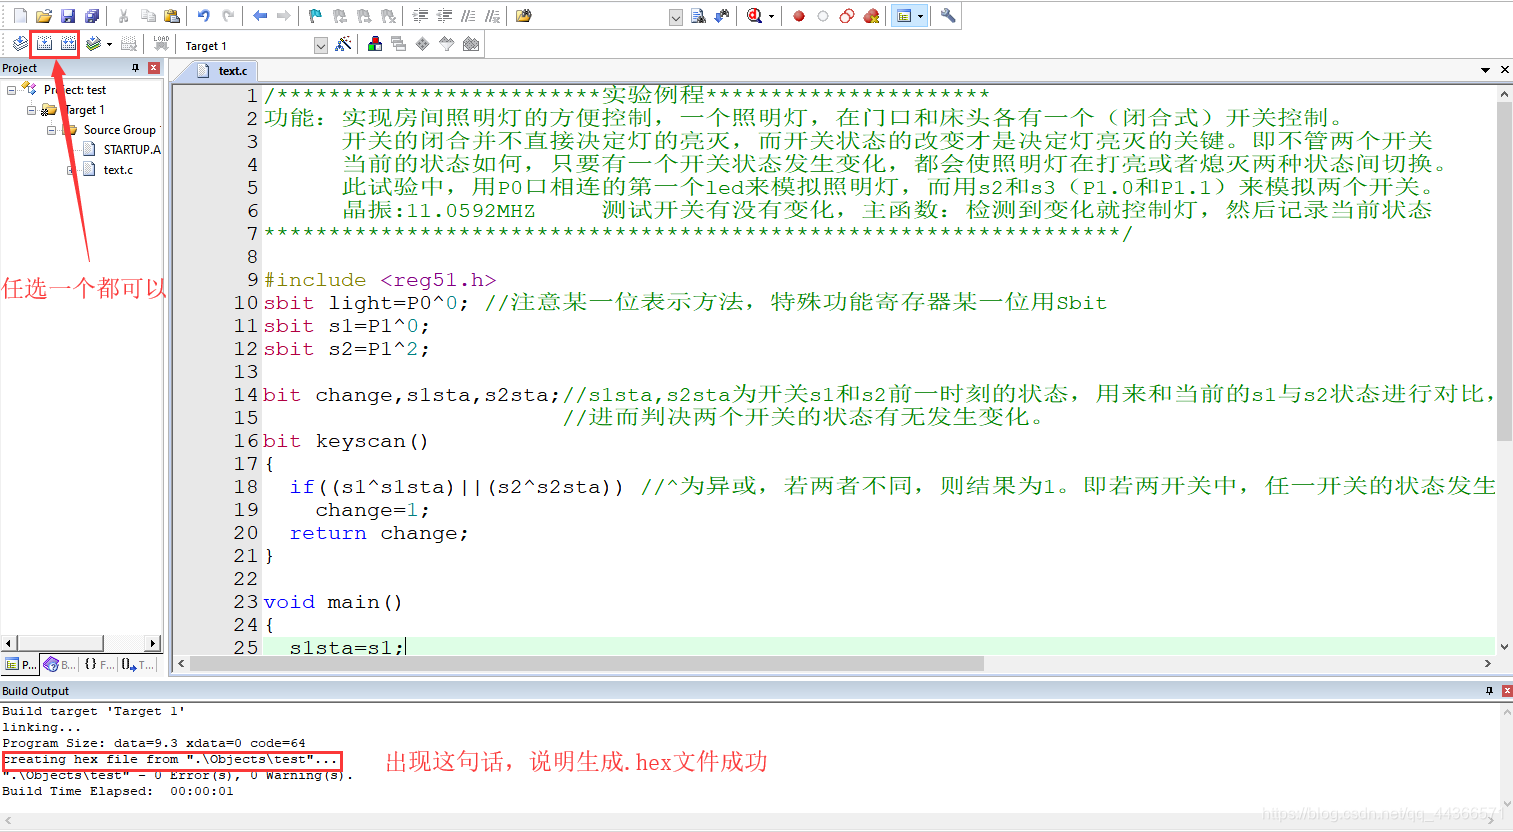Viewport: 1513px width, 832px height.
Task: Insert a breakpoint with red dot
Action: [x=799, y=16]
